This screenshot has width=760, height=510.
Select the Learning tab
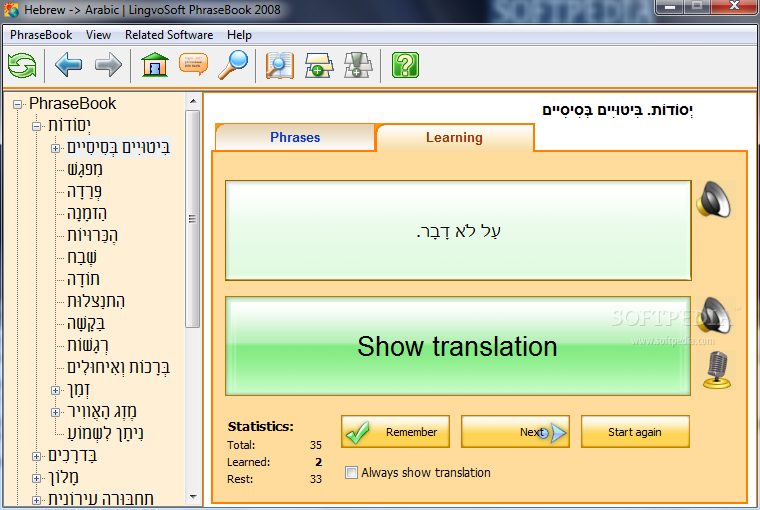pos(455,137)
